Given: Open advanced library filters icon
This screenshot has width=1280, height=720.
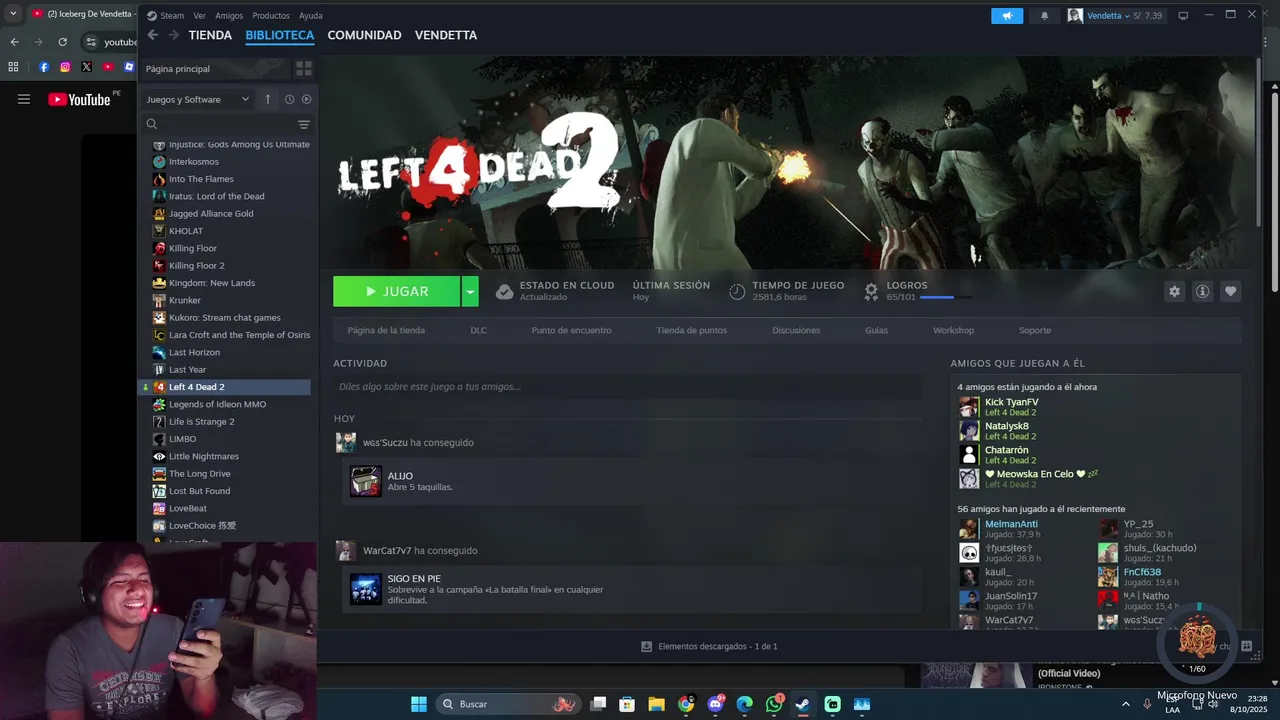Looking at the screenshot, I should click(x=304, y=125).
